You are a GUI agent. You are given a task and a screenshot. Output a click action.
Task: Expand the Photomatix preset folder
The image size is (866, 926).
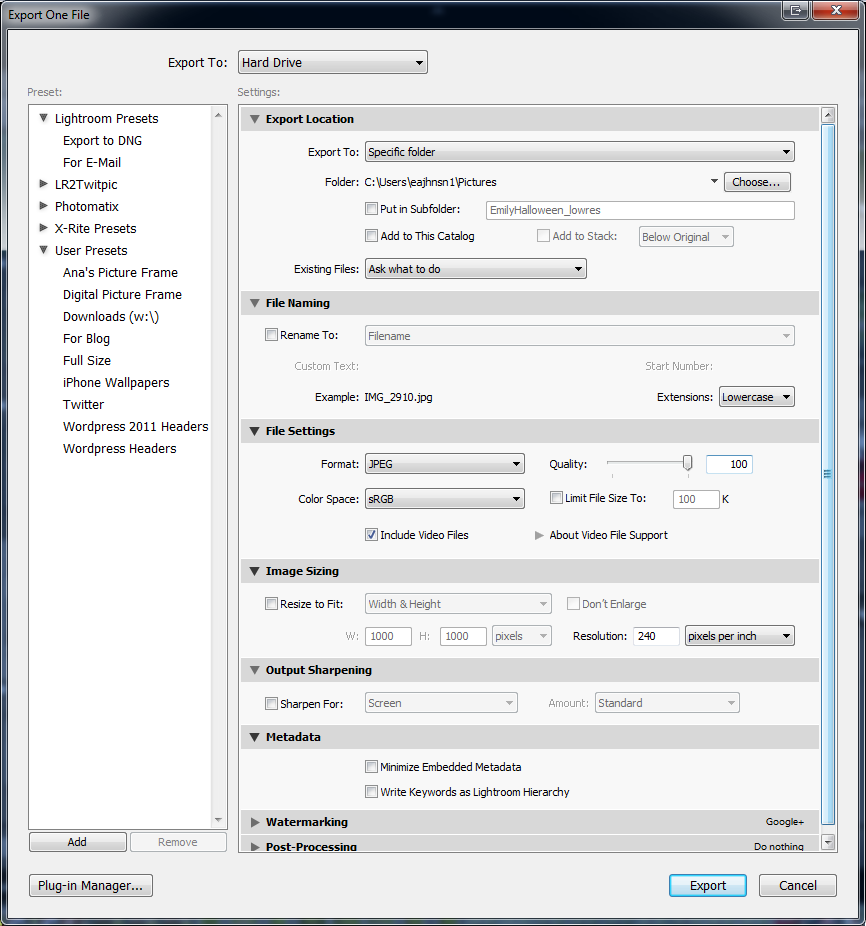click(44, 206)
